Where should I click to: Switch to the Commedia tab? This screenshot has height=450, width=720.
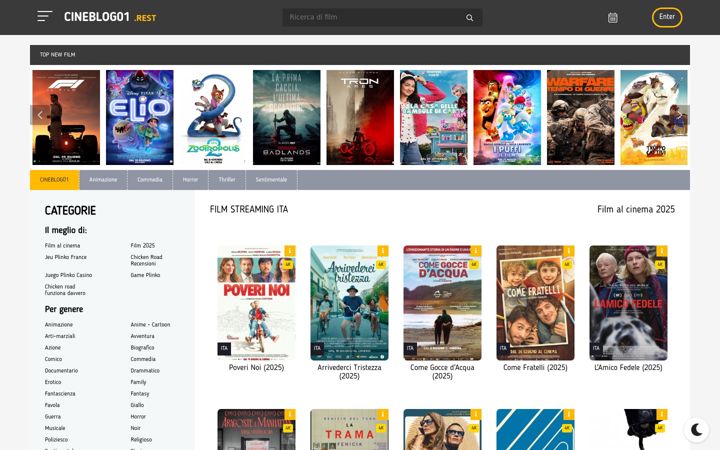(x=150, y=180)
